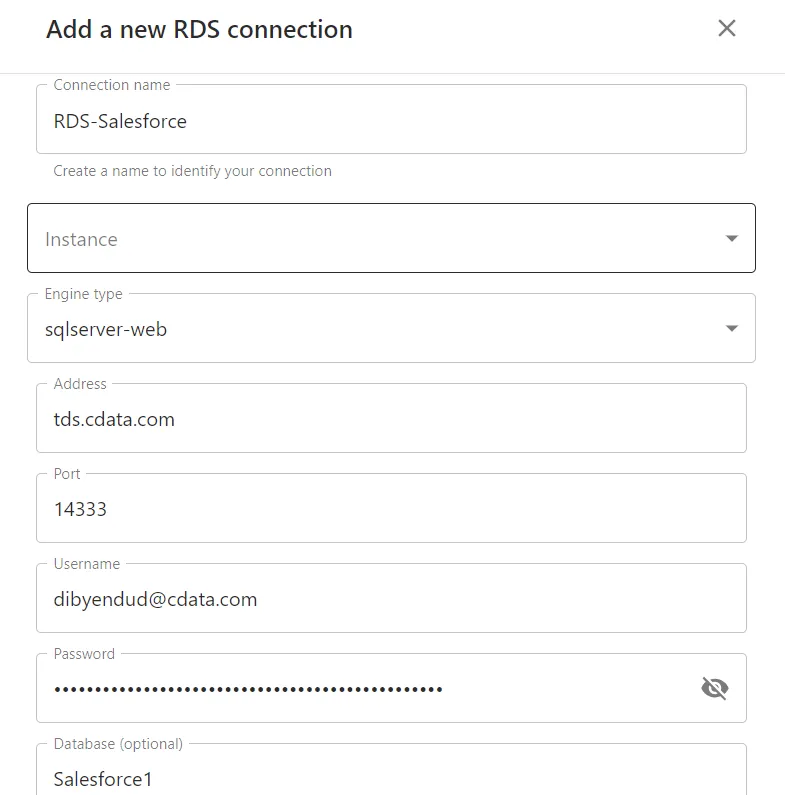Select the Port field containing 14333
Screen dimensions: 785x795
tap(390, 510)
